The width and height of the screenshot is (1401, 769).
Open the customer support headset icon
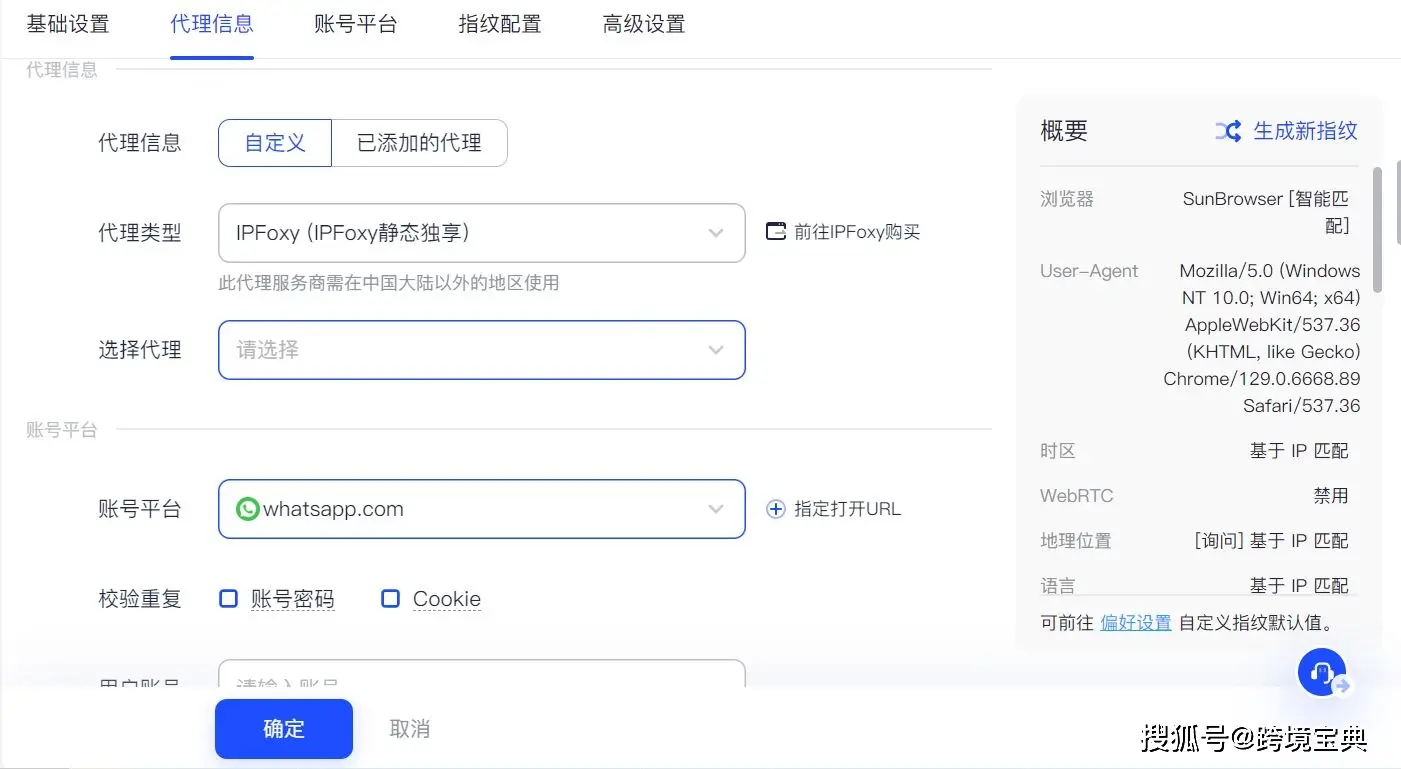tap(1322, 673)
